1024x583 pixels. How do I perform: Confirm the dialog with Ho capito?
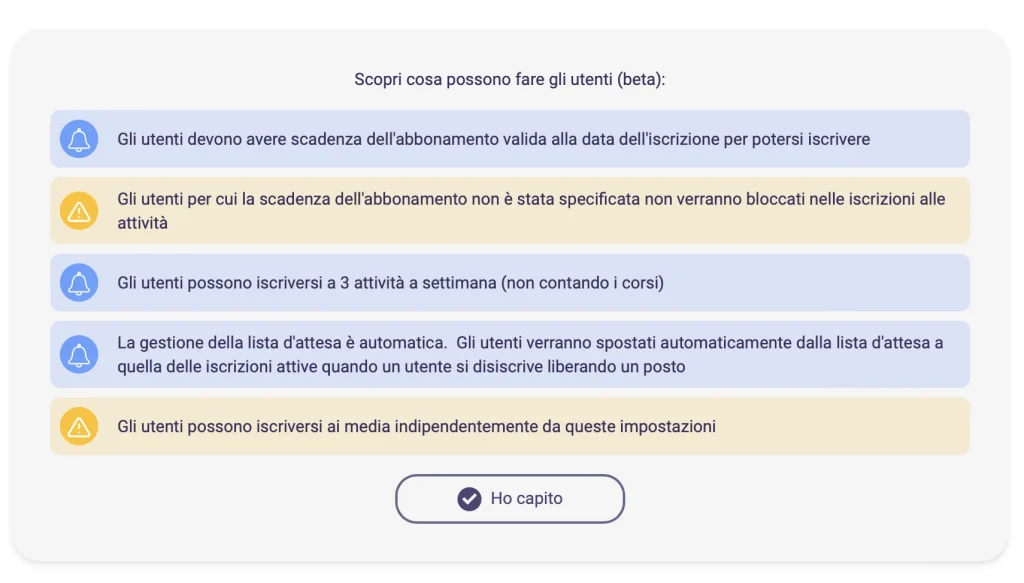[x=510, y=499]
